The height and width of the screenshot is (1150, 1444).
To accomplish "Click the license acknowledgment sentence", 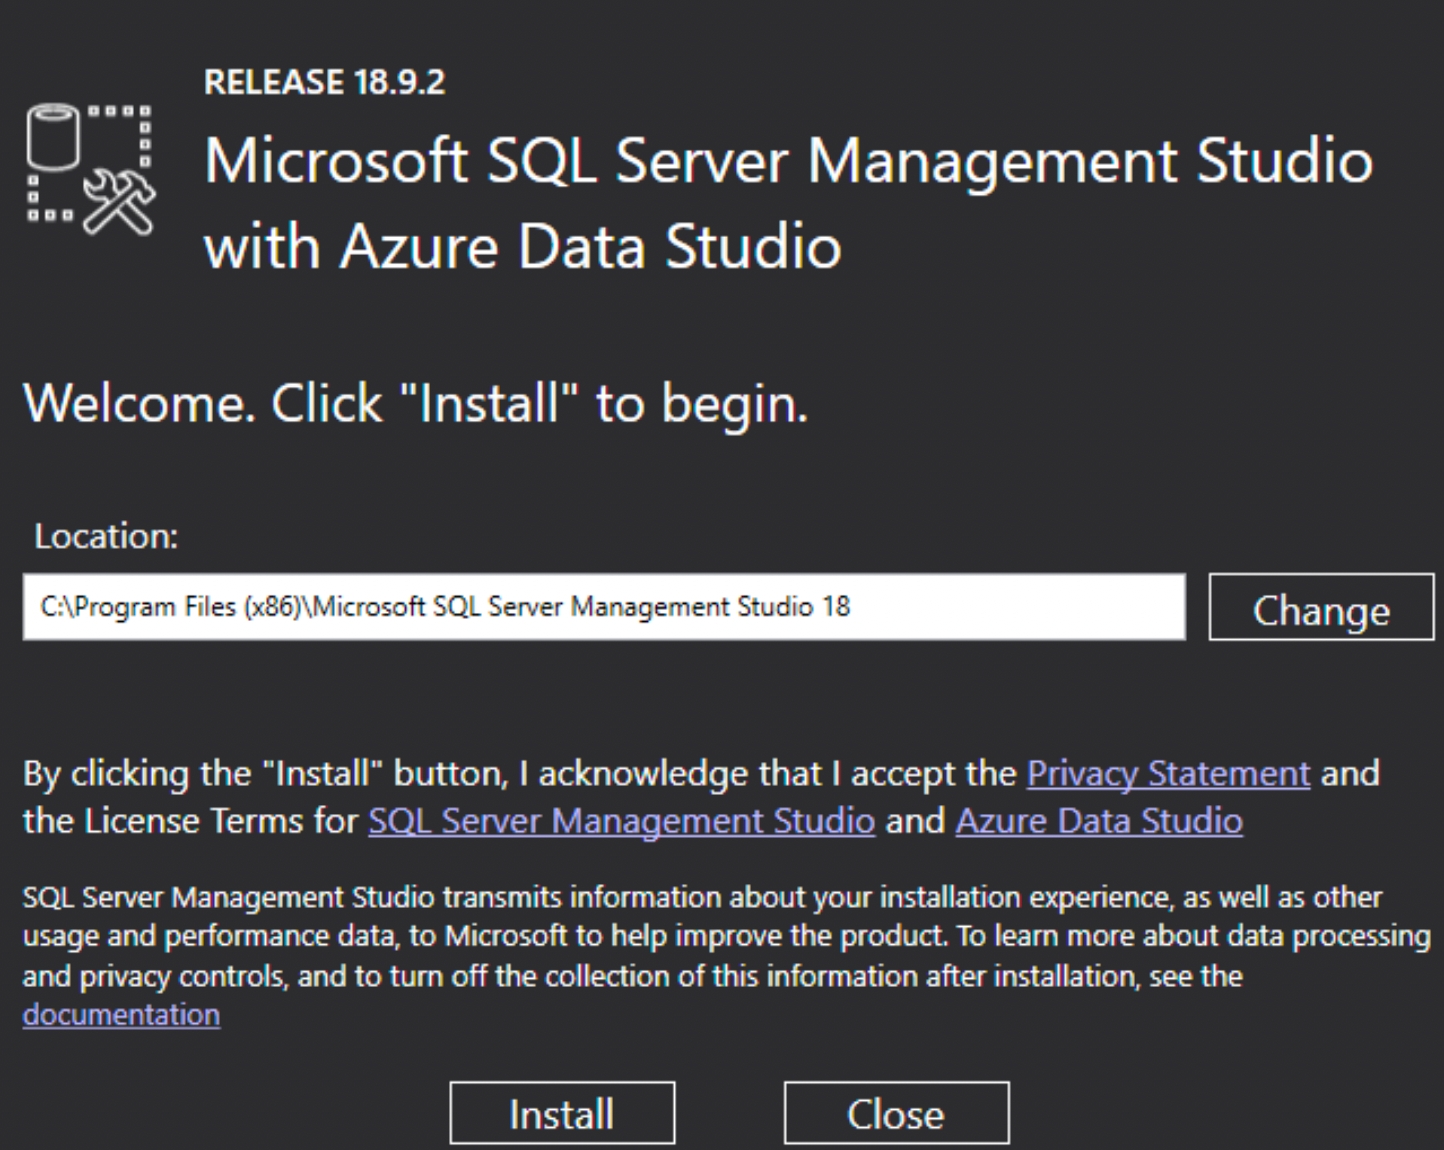I will pyautogui.click(x=520, y=774).
